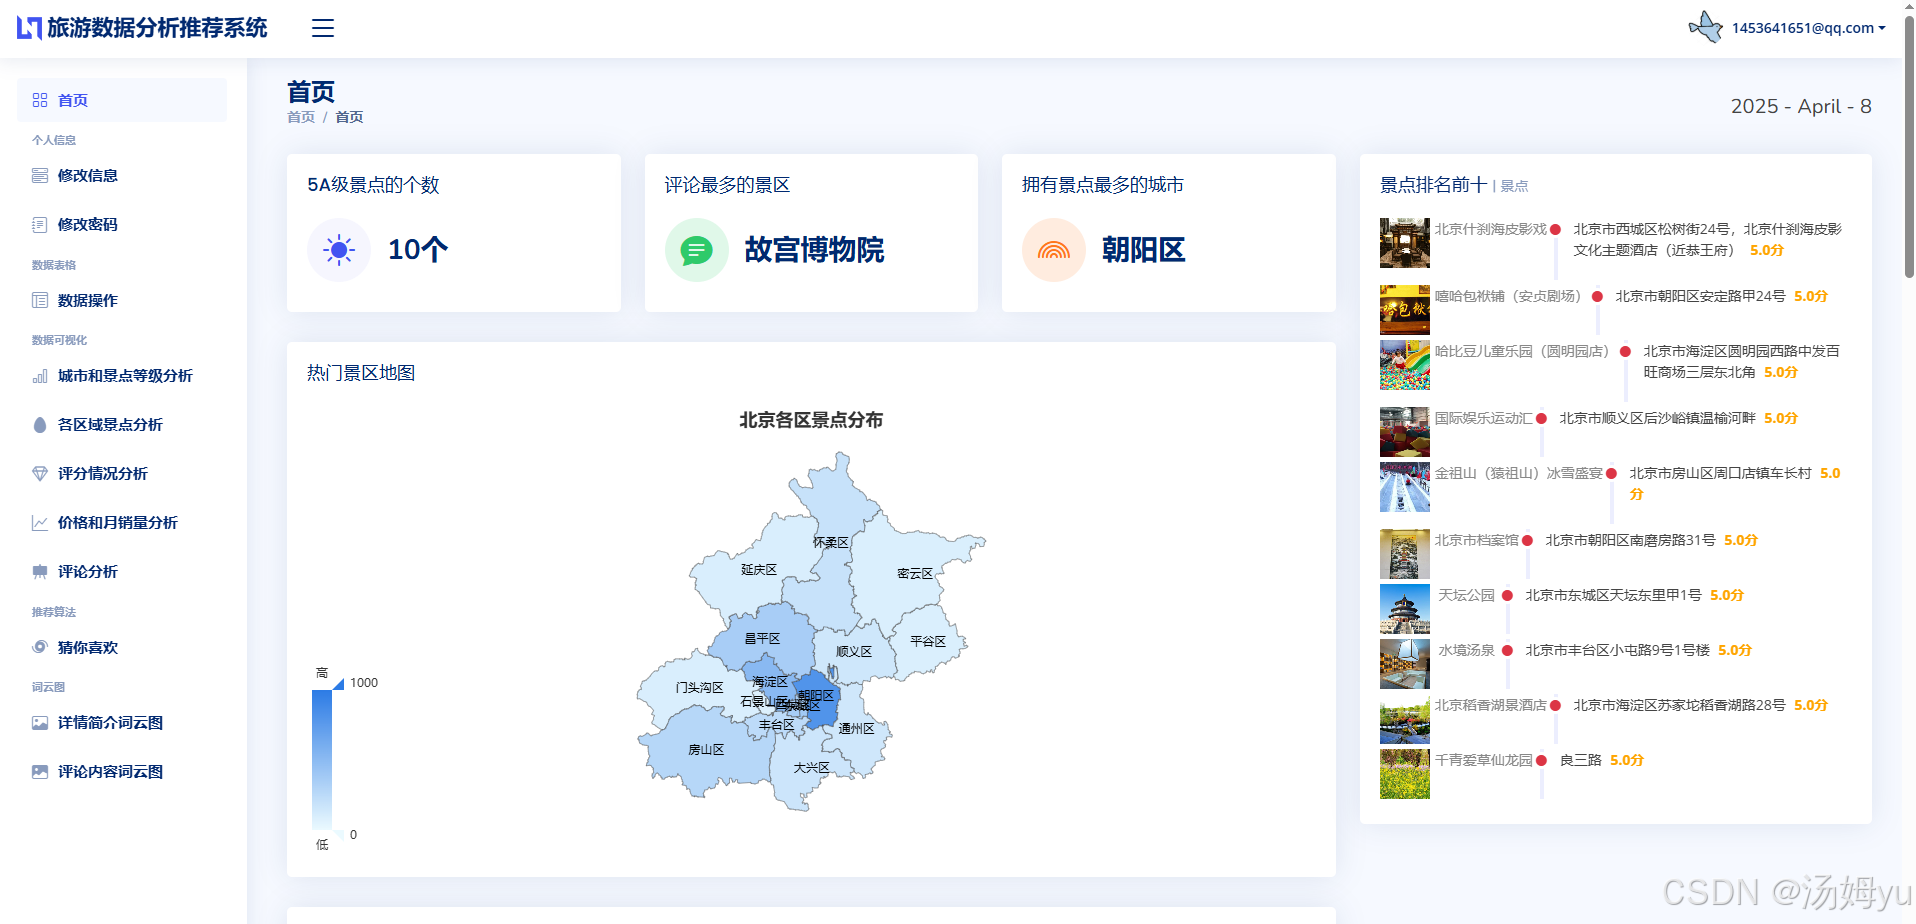Open 评分情况分析 via its shield icon

(x=40, y=473)
